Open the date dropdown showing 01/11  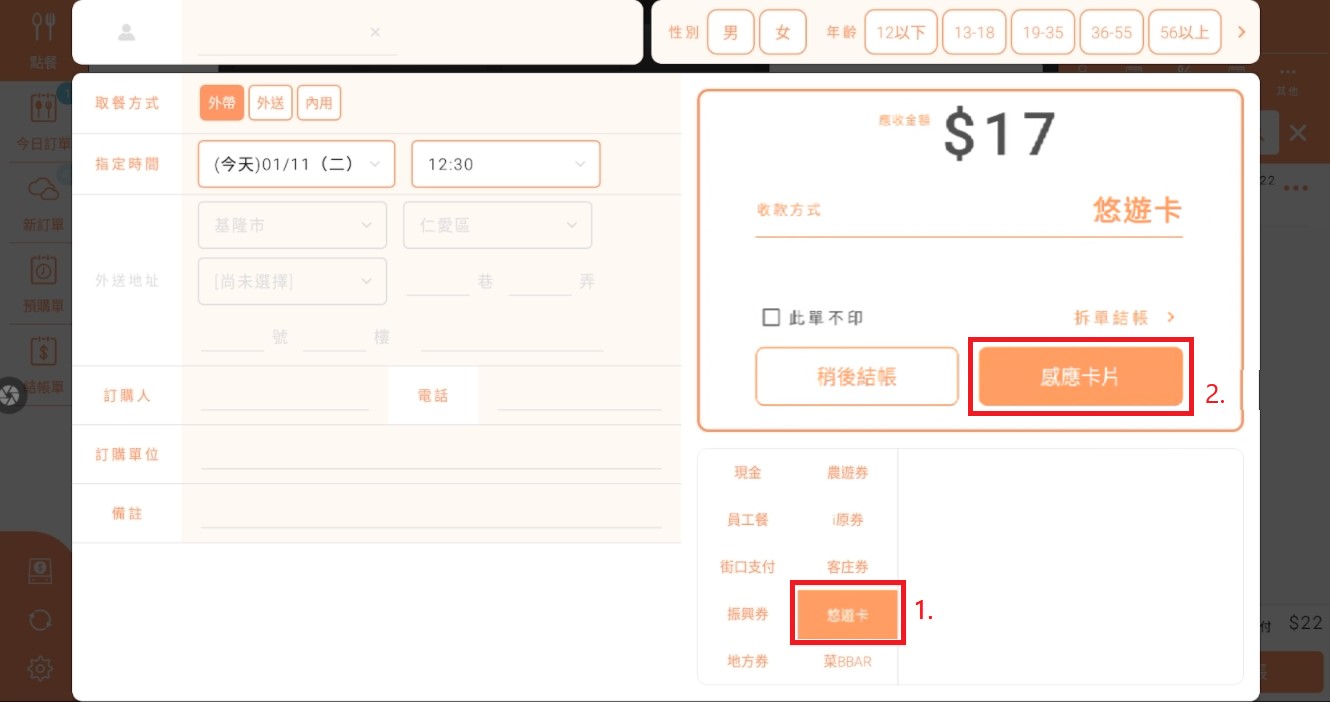pos(296,164)
